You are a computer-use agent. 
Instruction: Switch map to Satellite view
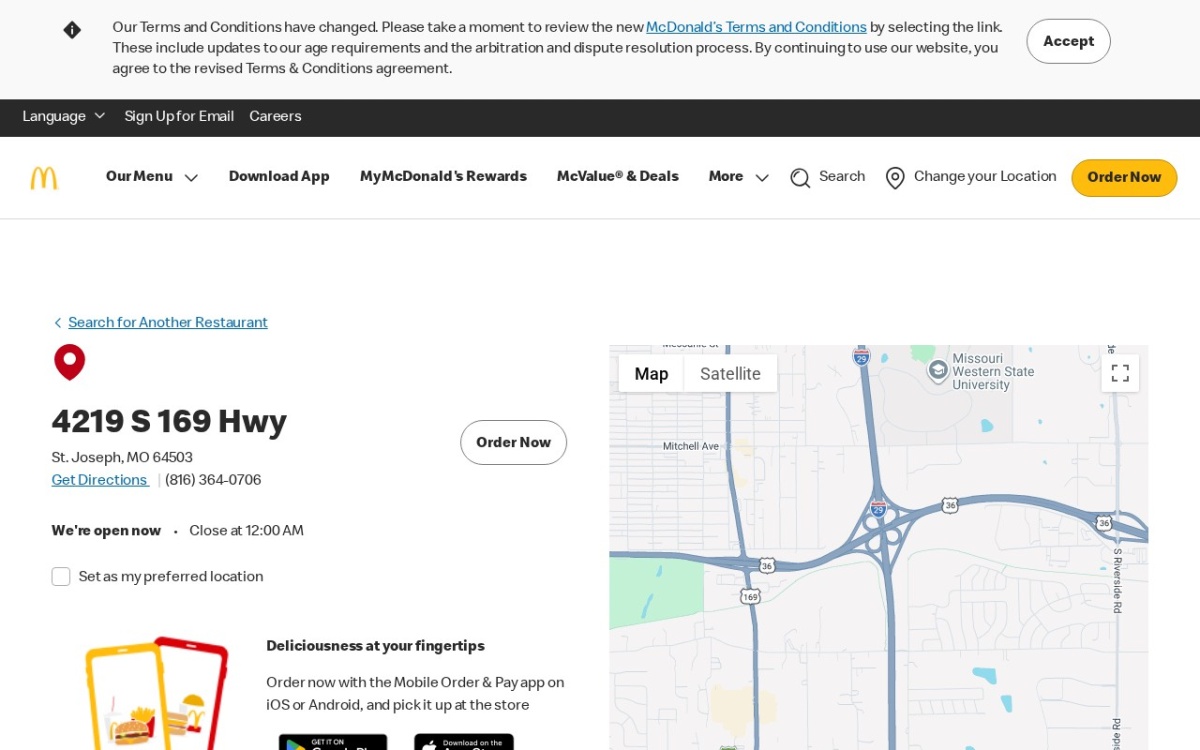point(730,374)
